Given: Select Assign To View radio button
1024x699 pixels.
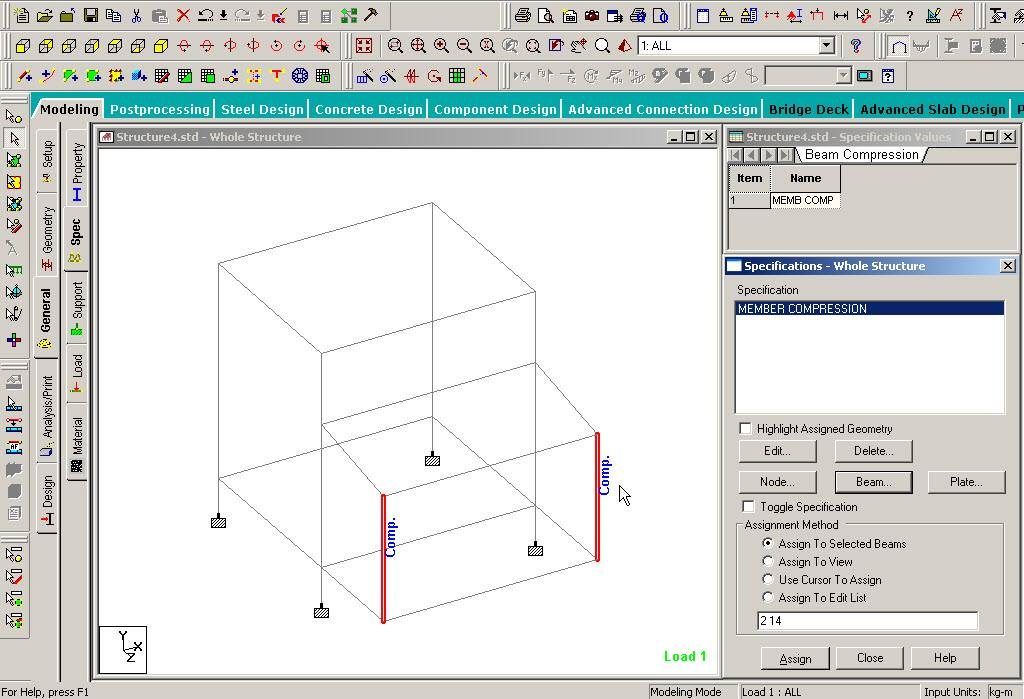Looking at the screenshot, I should point(767,561).
